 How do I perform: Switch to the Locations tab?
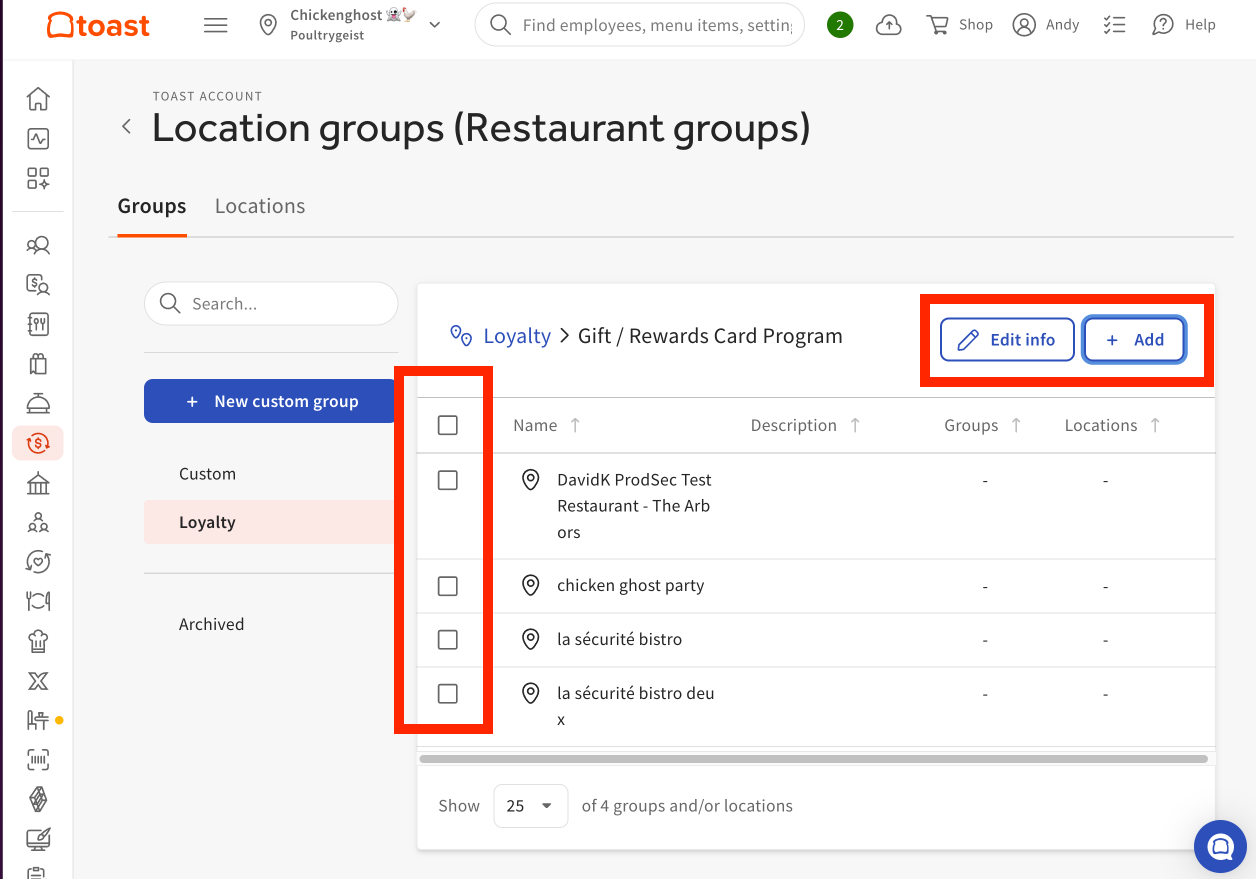tap(260, 206)
